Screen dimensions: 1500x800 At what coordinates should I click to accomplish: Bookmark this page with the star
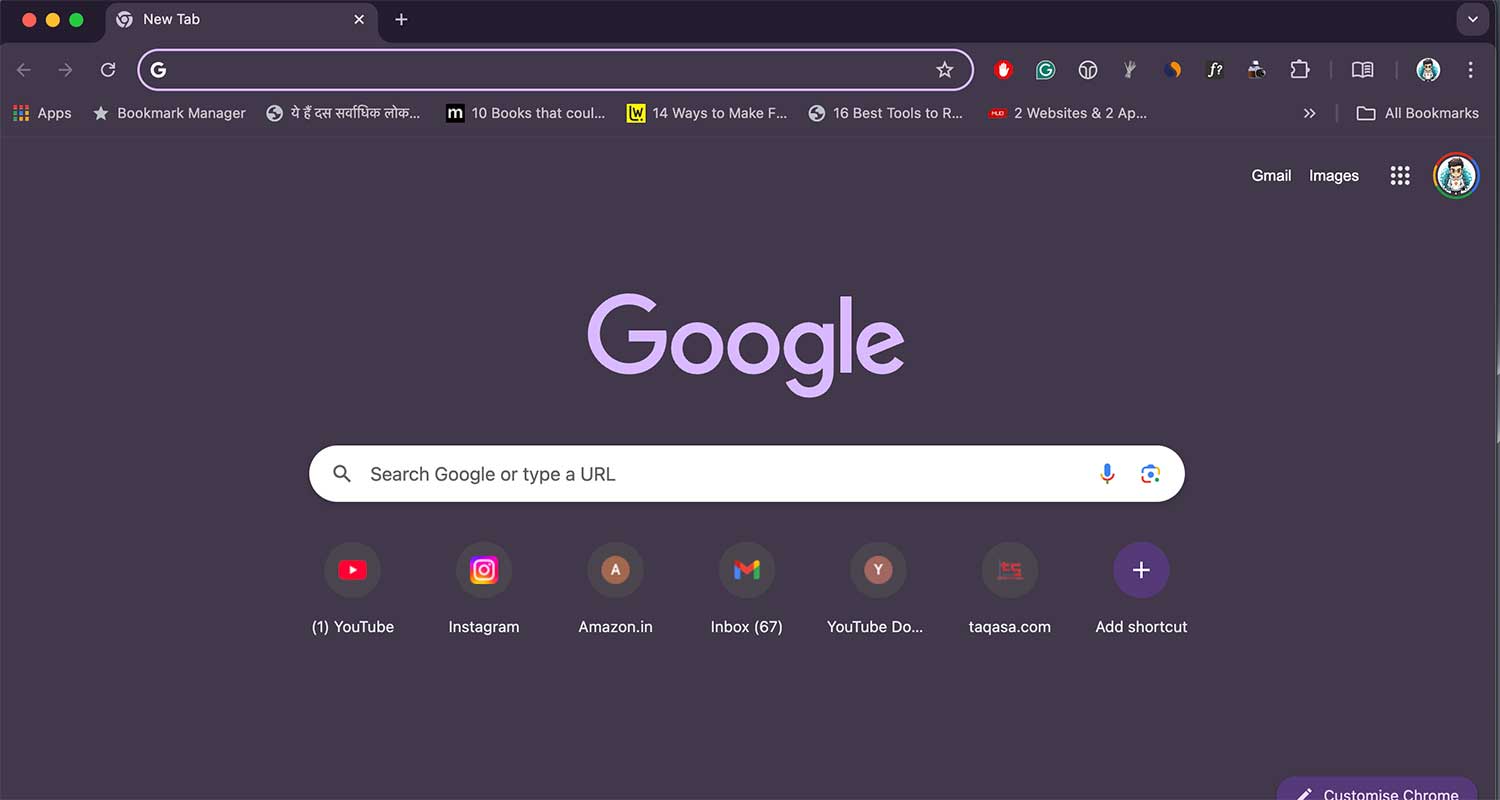945,70
